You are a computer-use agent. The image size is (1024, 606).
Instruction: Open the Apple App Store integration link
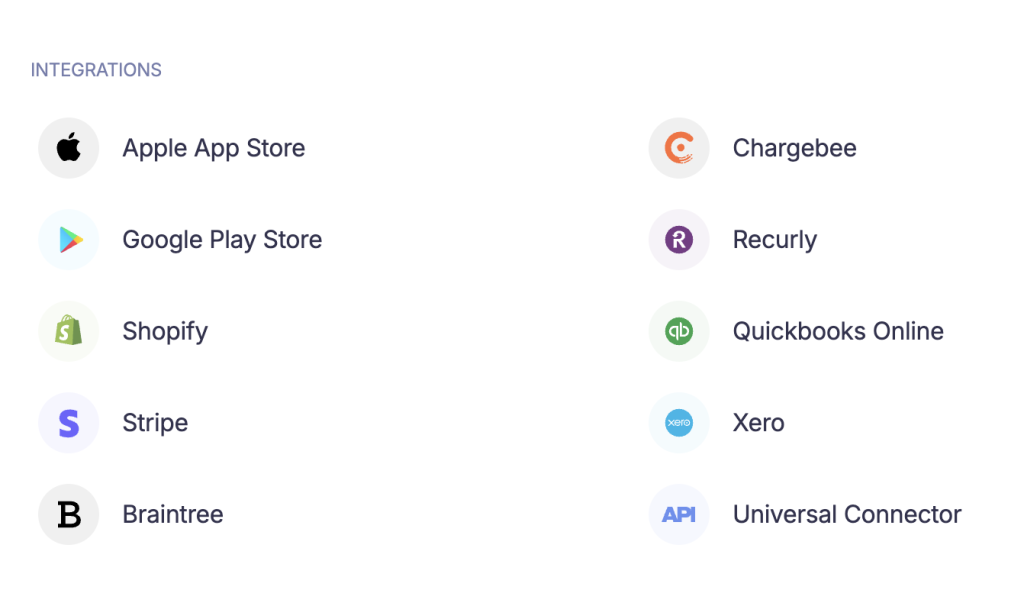[x=213, y=148]
